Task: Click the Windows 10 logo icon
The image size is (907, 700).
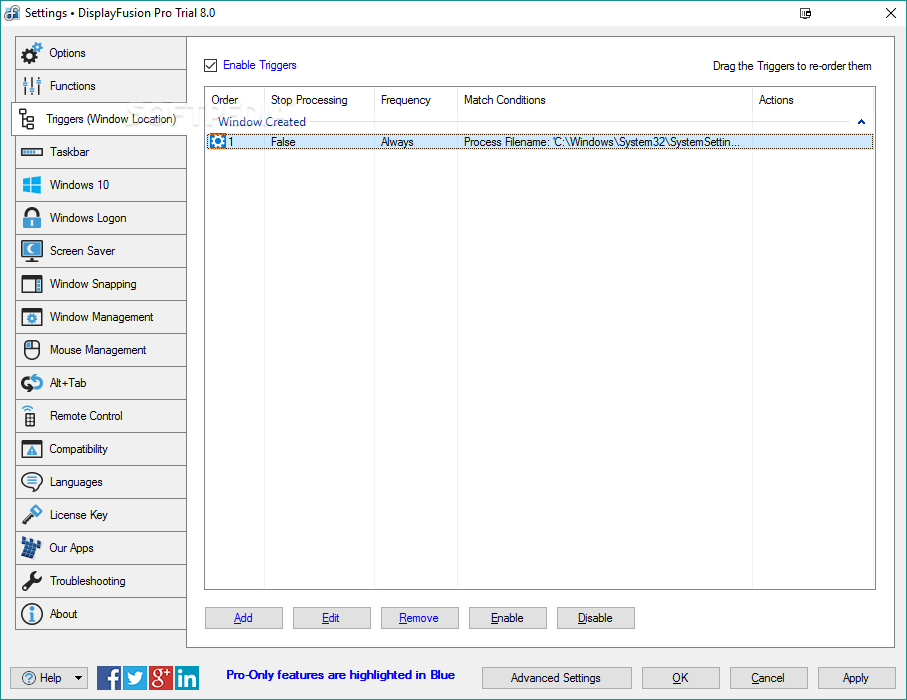Action: 31,185
